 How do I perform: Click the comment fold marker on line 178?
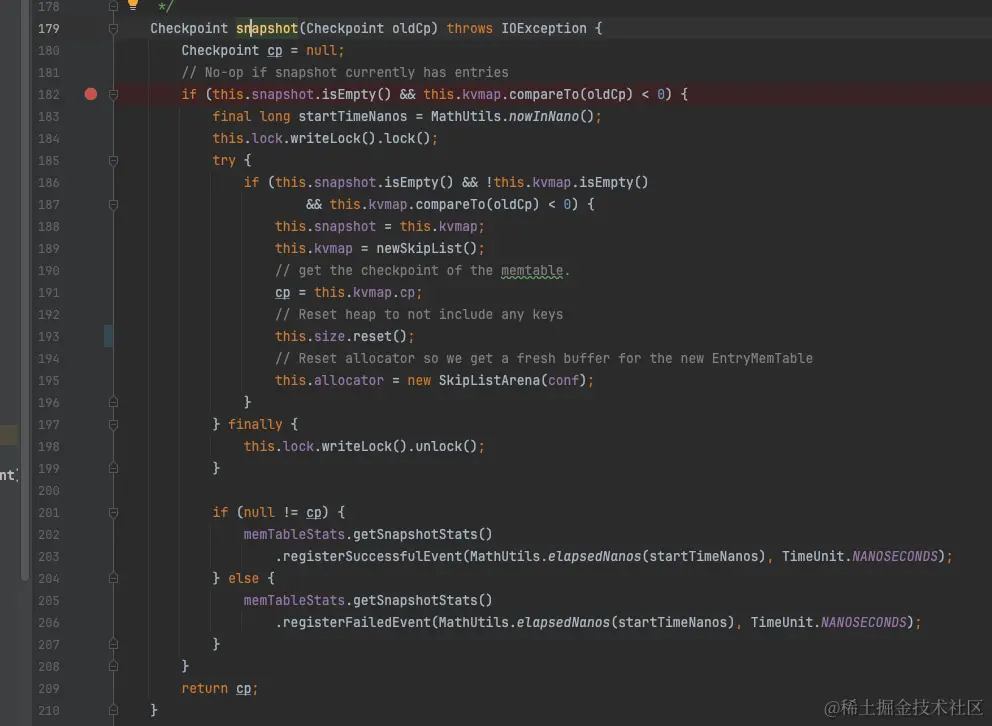click(x=113, y=6)
